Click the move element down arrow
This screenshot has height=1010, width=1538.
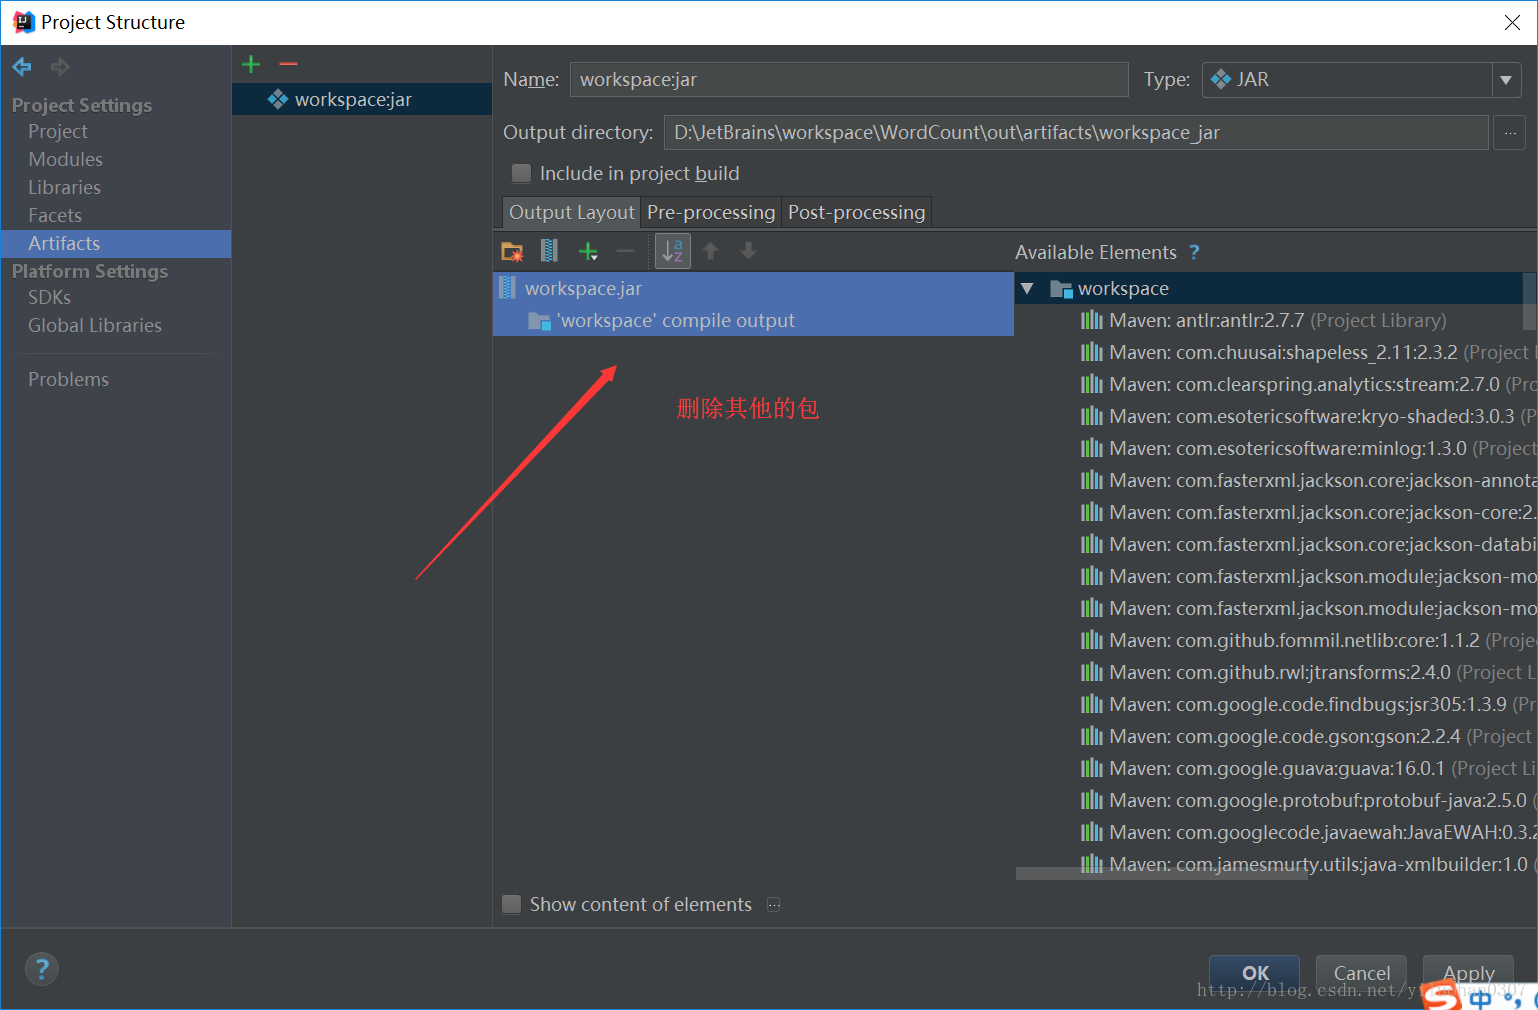(x=748, y=251)
